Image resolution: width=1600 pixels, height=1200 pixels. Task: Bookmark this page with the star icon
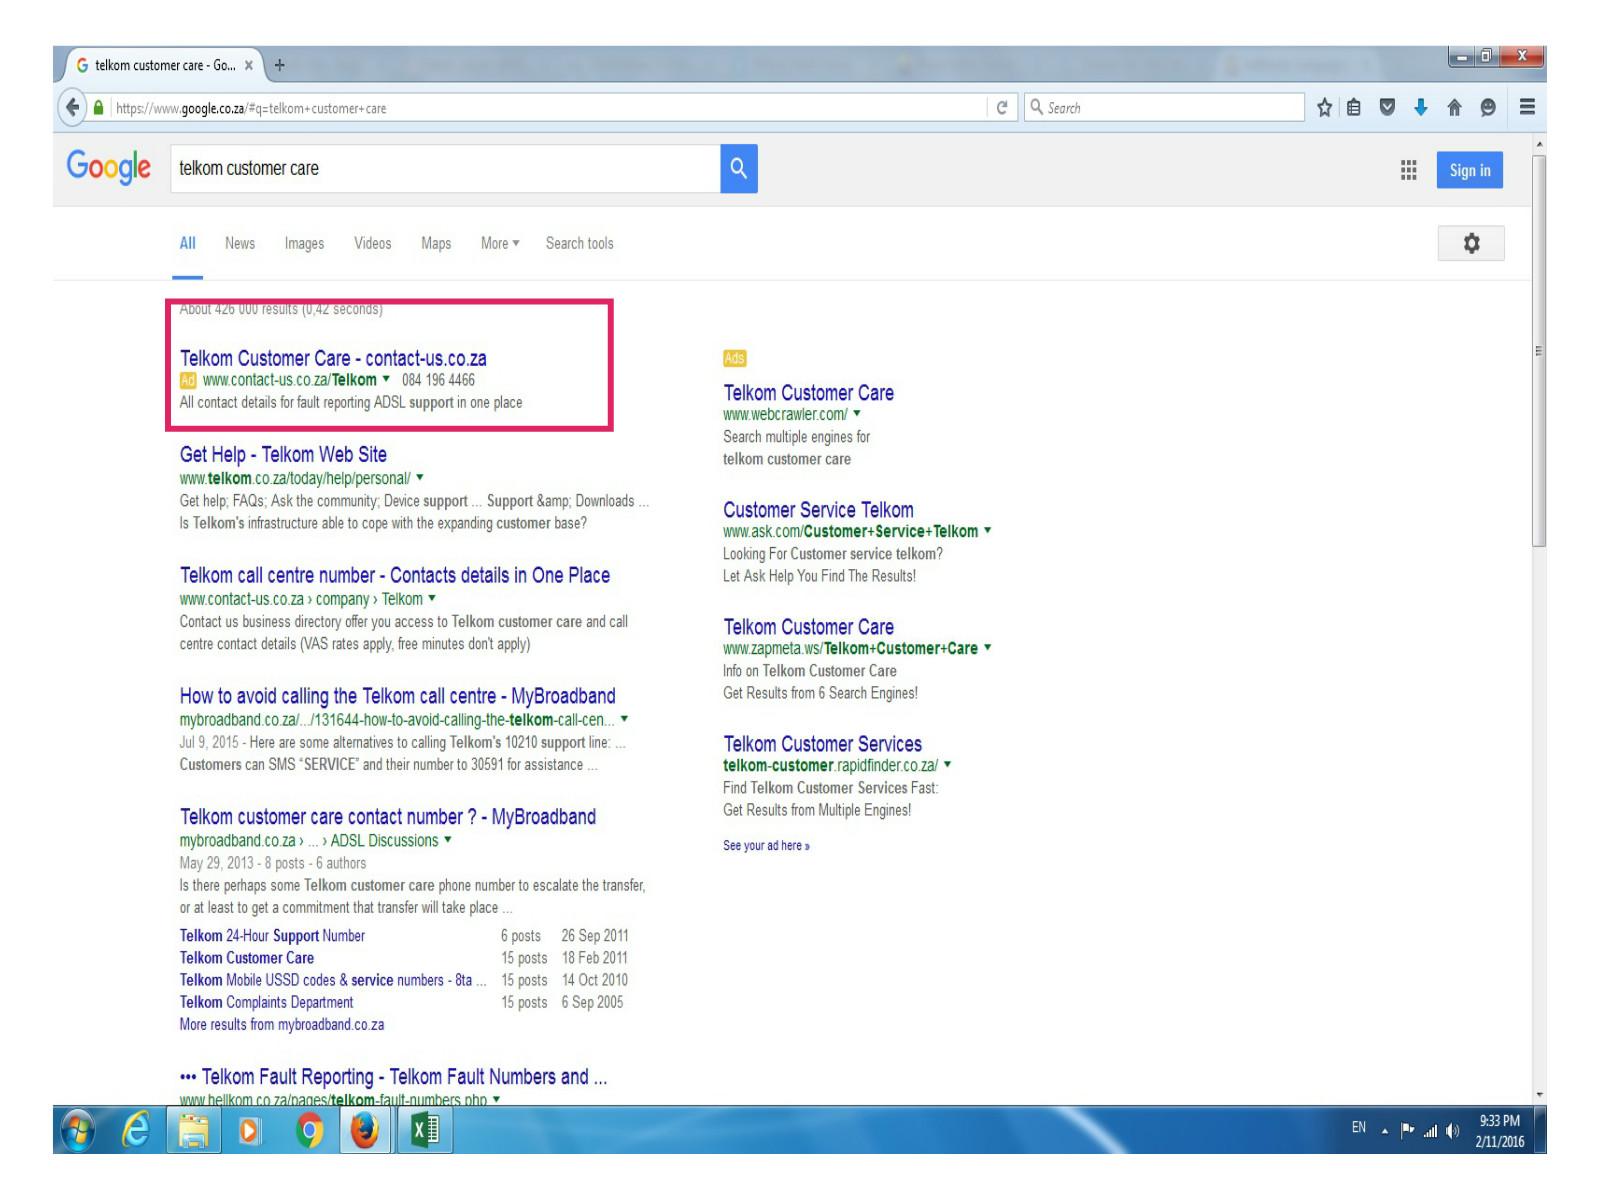point(1324,107)
